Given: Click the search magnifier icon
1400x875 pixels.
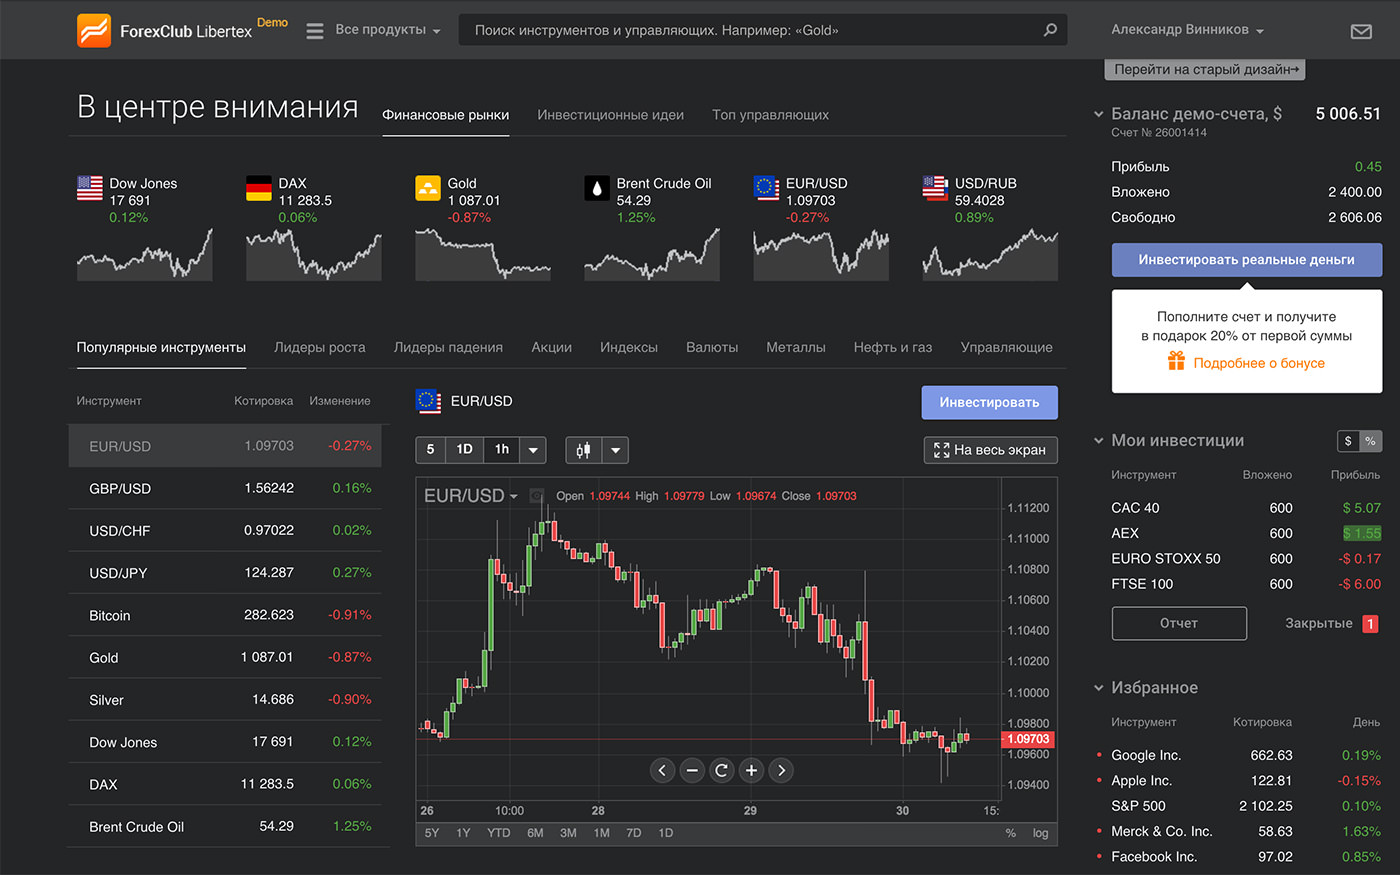Looking at the screenshot, I should coord(1050,30).
